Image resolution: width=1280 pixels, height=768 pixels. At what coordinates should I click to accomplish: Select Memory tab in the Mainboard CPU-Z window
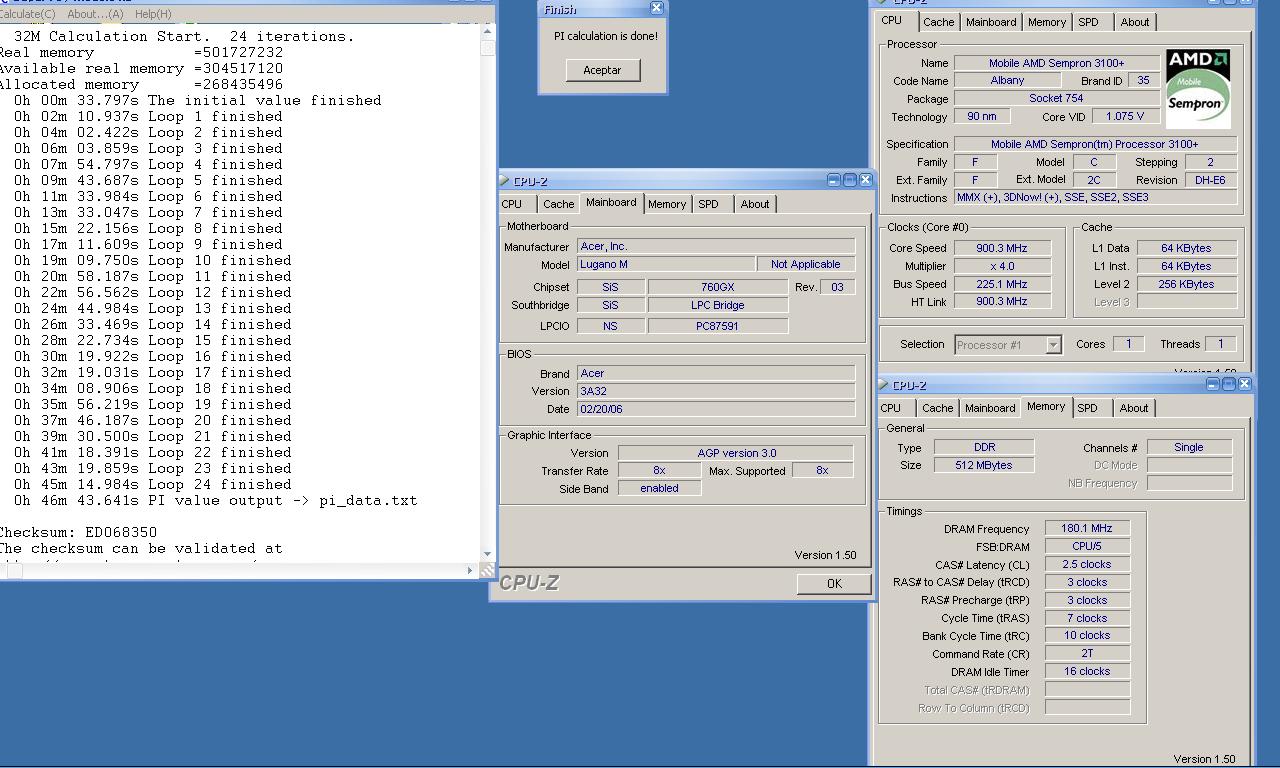(666, 204)
